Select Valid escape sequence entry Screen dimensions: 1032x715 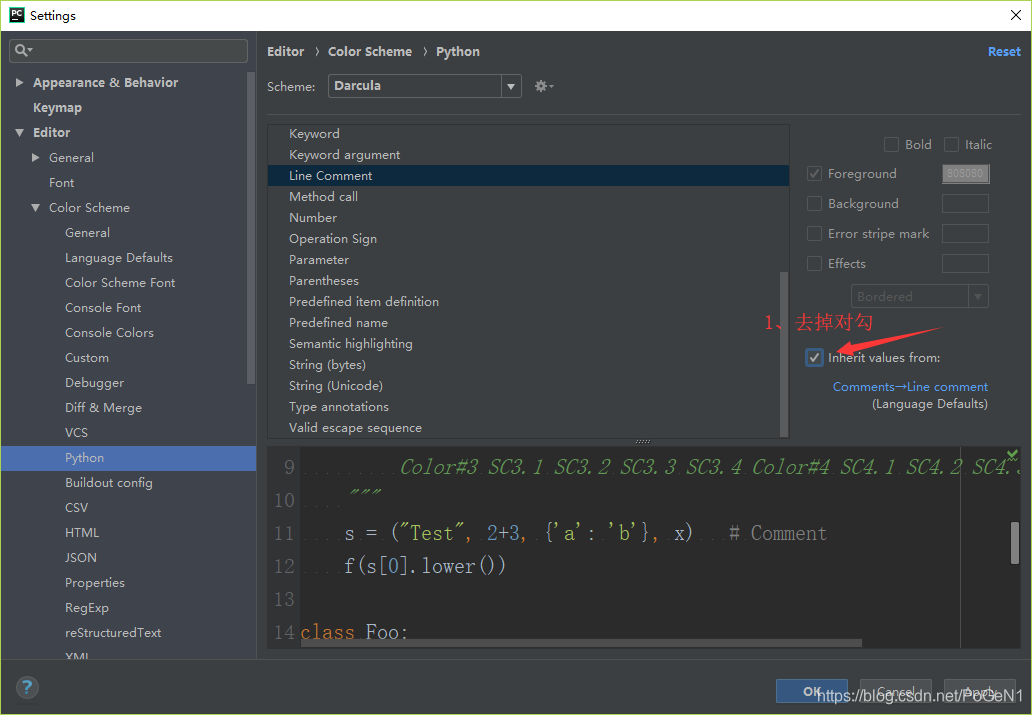coord(355,428)
